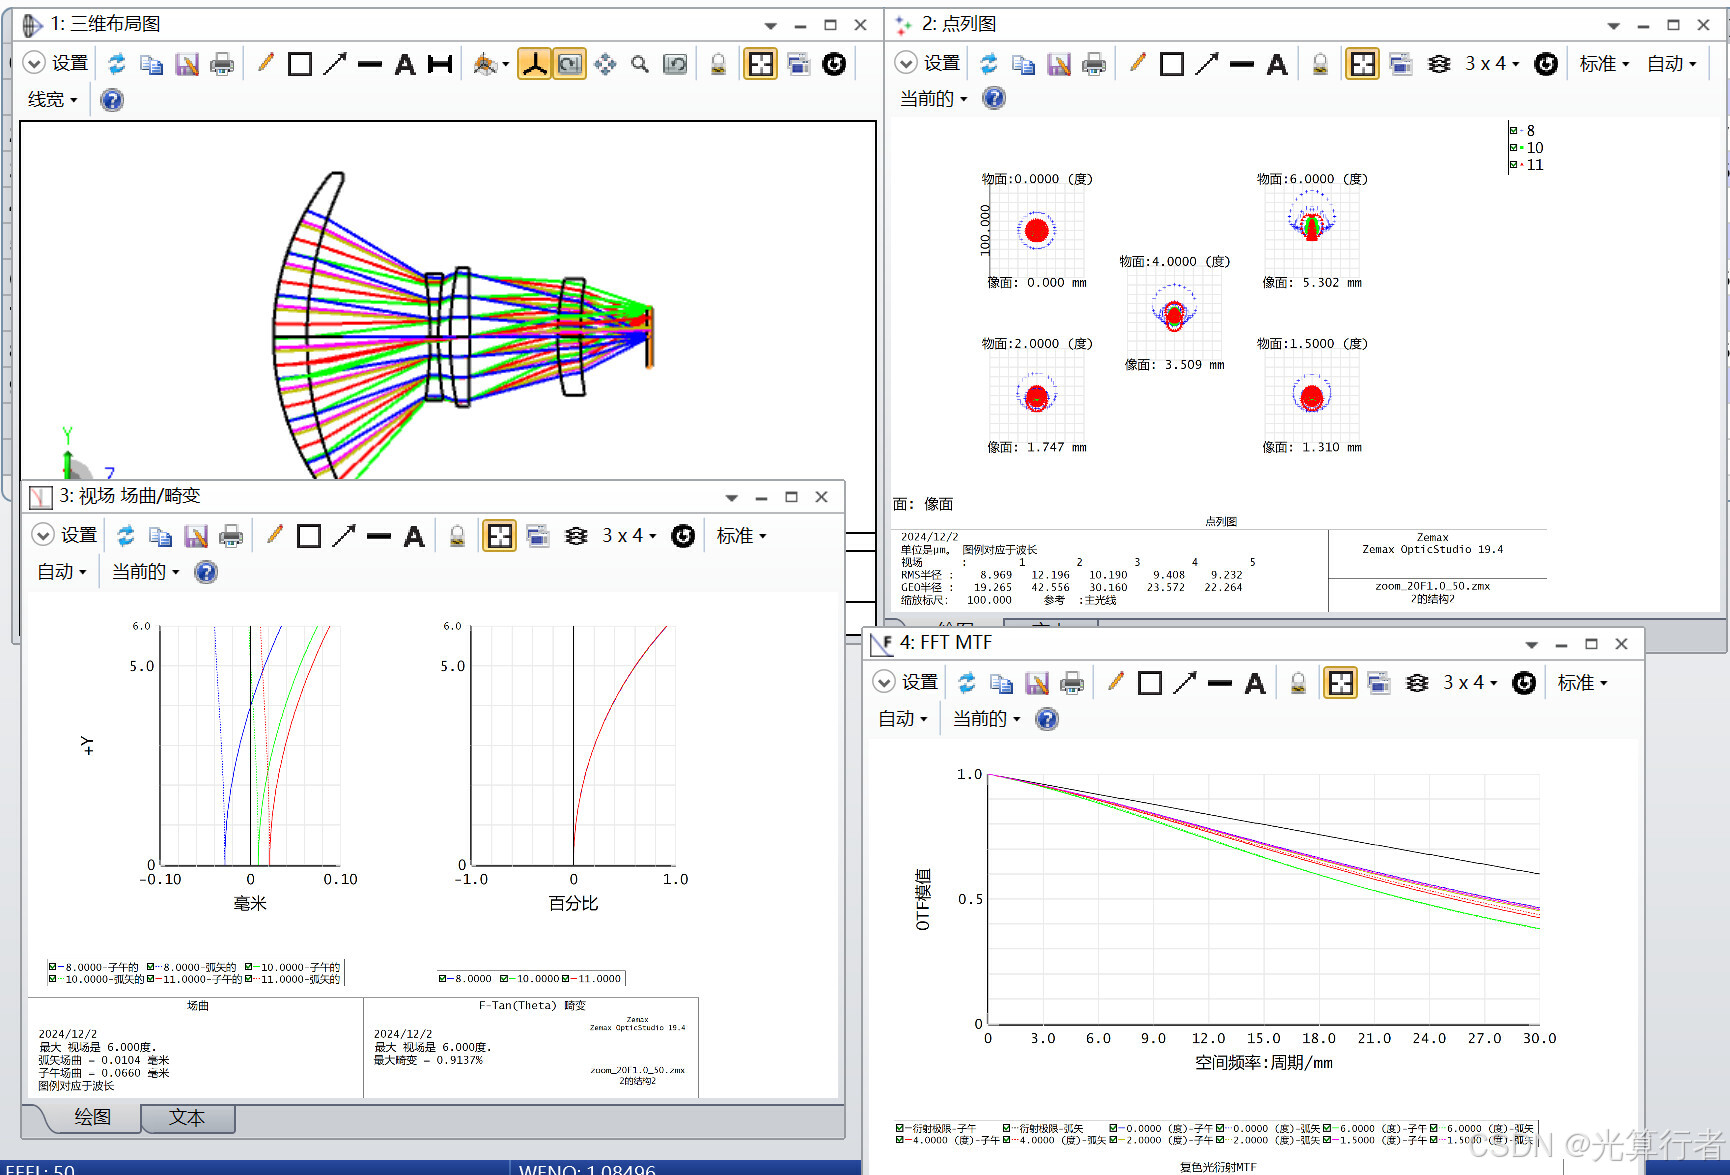Uncheck wavelength 11 in spot diagram legend
The height and width of the screenshot is (1175, 1730).
(x=1514, y=165)
